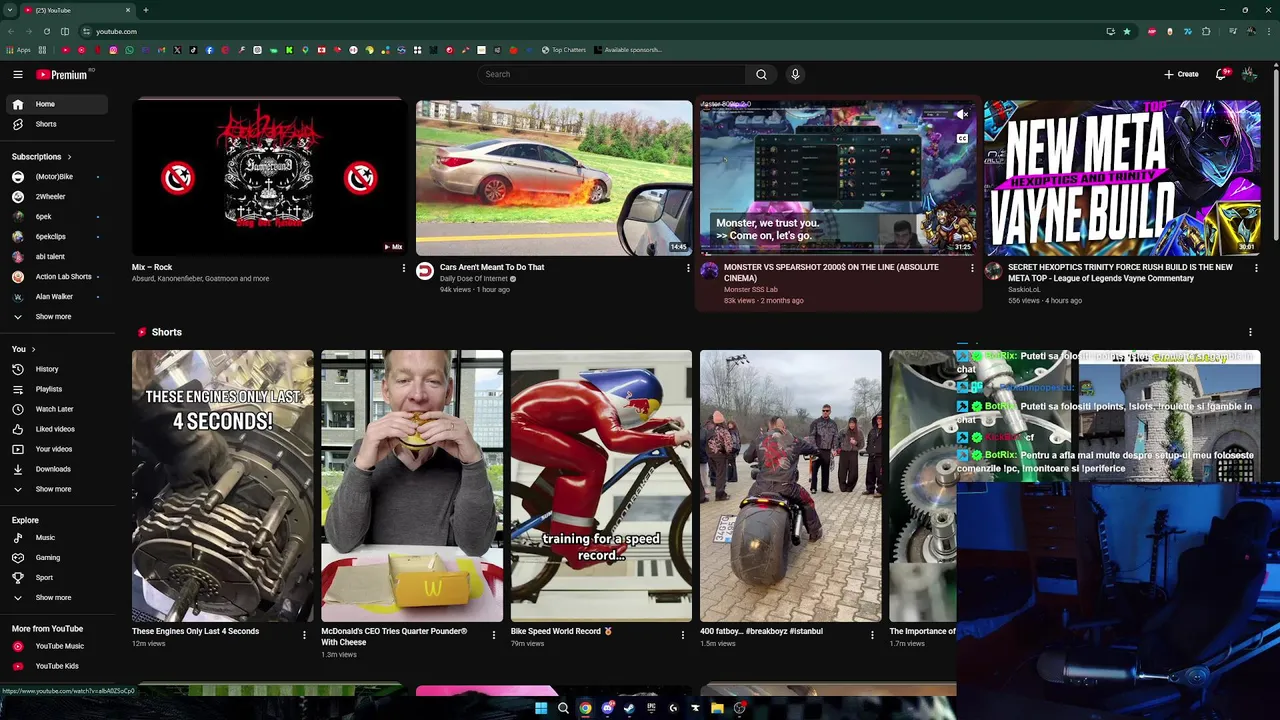Open File Explorer from taskbar
This screenshot has width=1280, height=720.
click(717, 708)
